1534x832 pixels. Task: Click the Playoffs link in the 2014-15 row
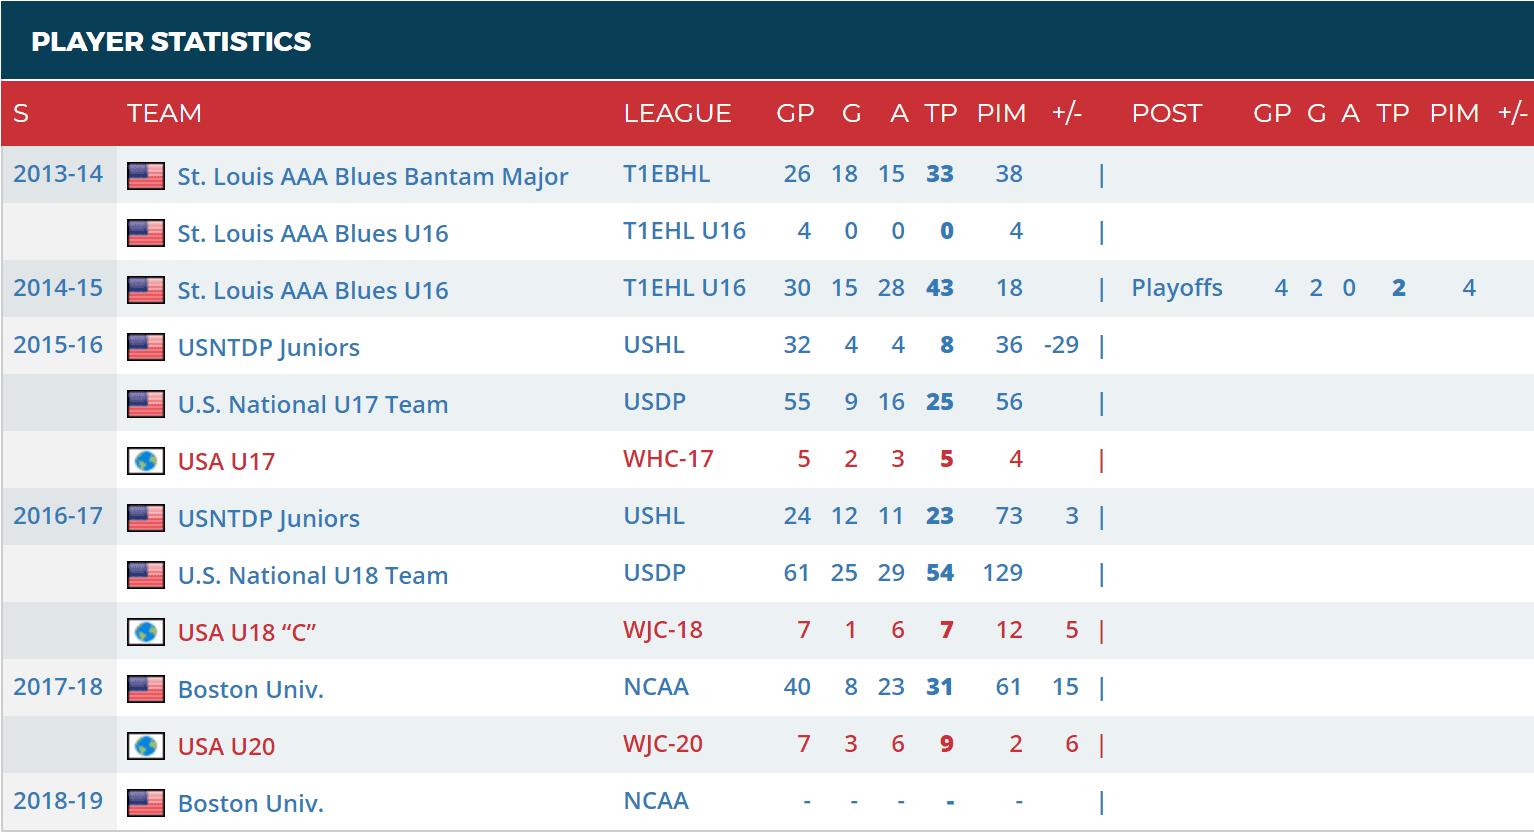[x=1176, y=288]
